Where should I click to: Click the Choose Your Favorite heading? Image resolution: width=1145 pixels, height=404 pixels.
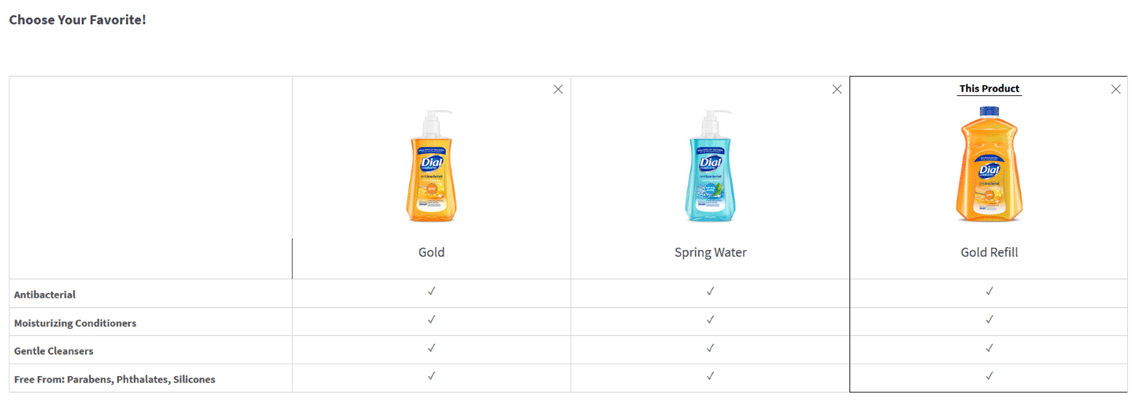click(x=77, y=19)
